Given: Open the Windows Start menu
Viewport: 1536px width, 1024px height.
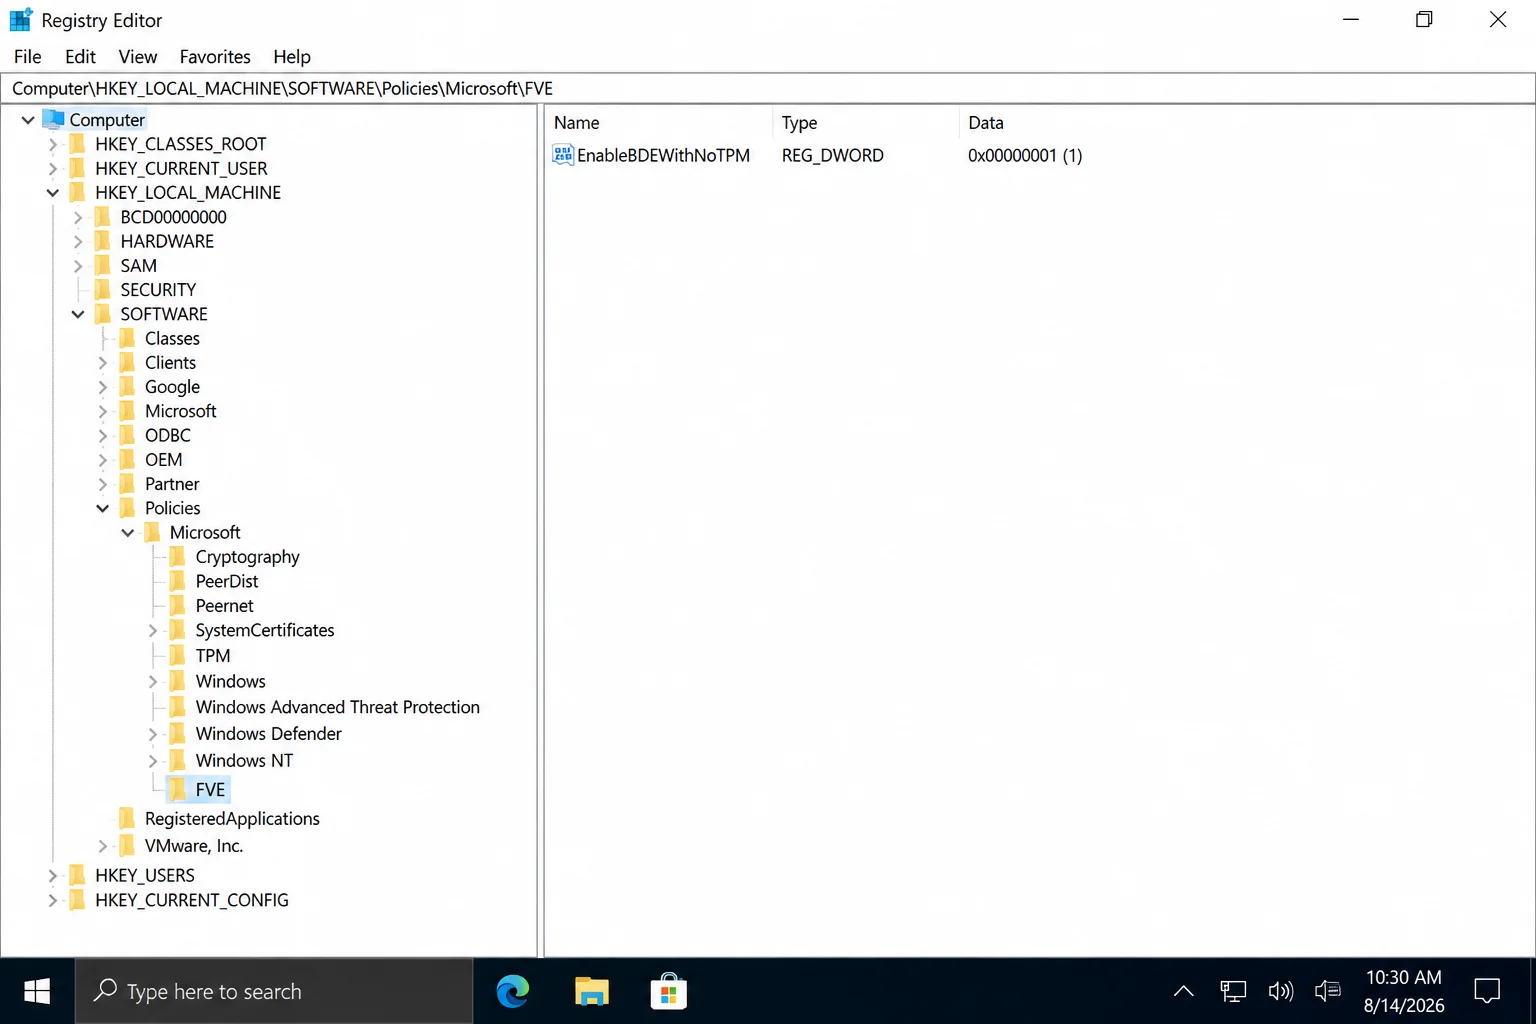Looking at the screenshot, I should 37,991.
